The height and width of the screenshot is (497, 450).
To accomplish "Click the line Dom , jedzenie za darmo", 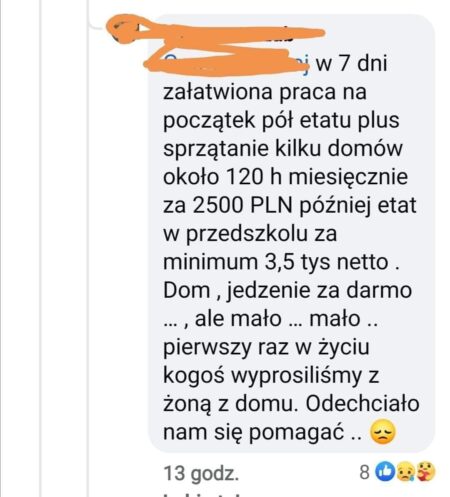I will [287, 290].
